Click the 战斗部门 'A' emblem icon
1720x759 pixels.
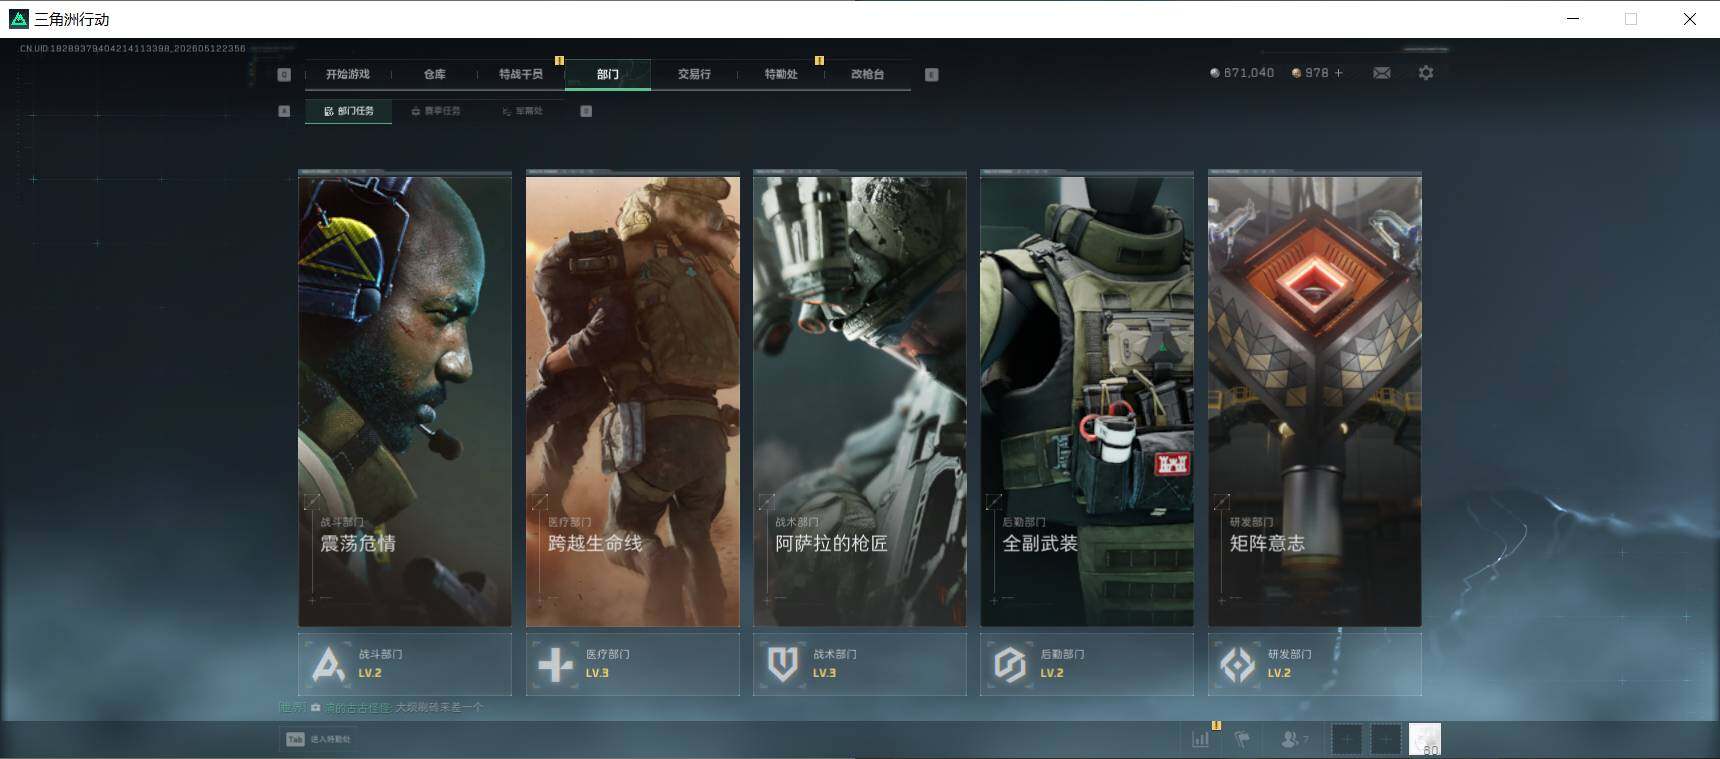pos(328,664)
